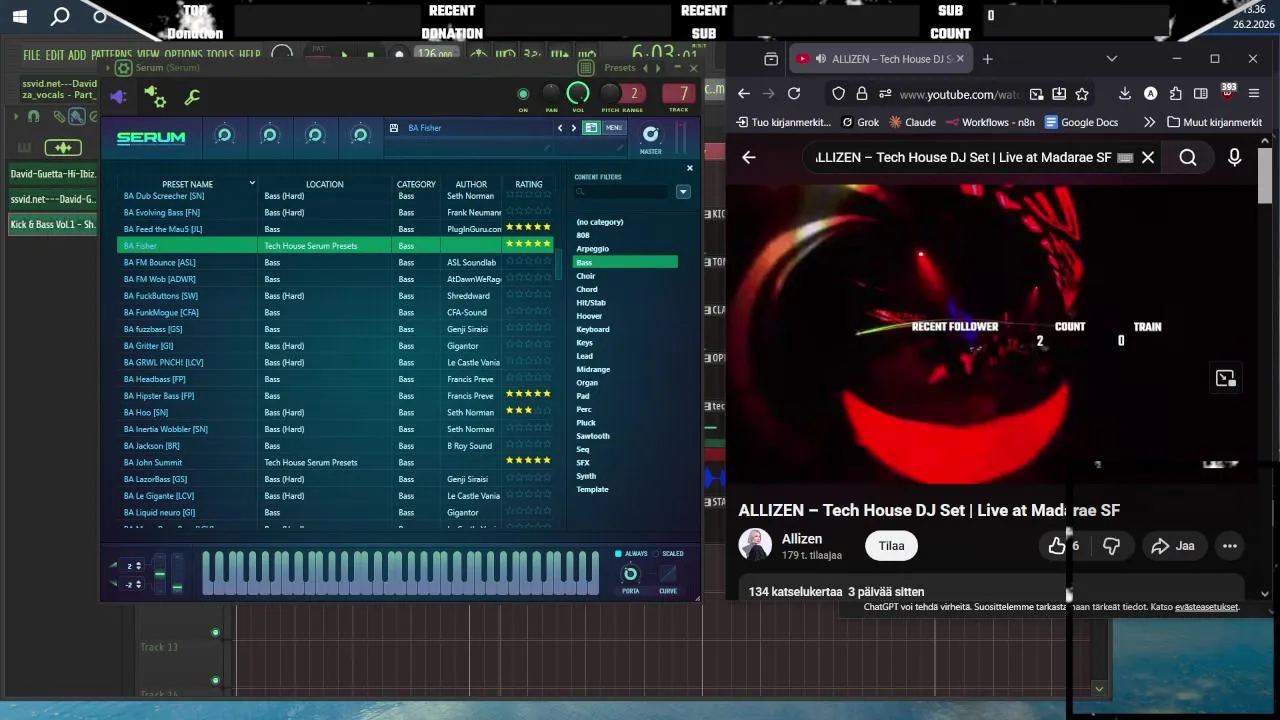The height and width of the screenshot is (720, 1280).
Task: Toggle the FL Studio magnet snap icon
Action: tap(33, 117)
